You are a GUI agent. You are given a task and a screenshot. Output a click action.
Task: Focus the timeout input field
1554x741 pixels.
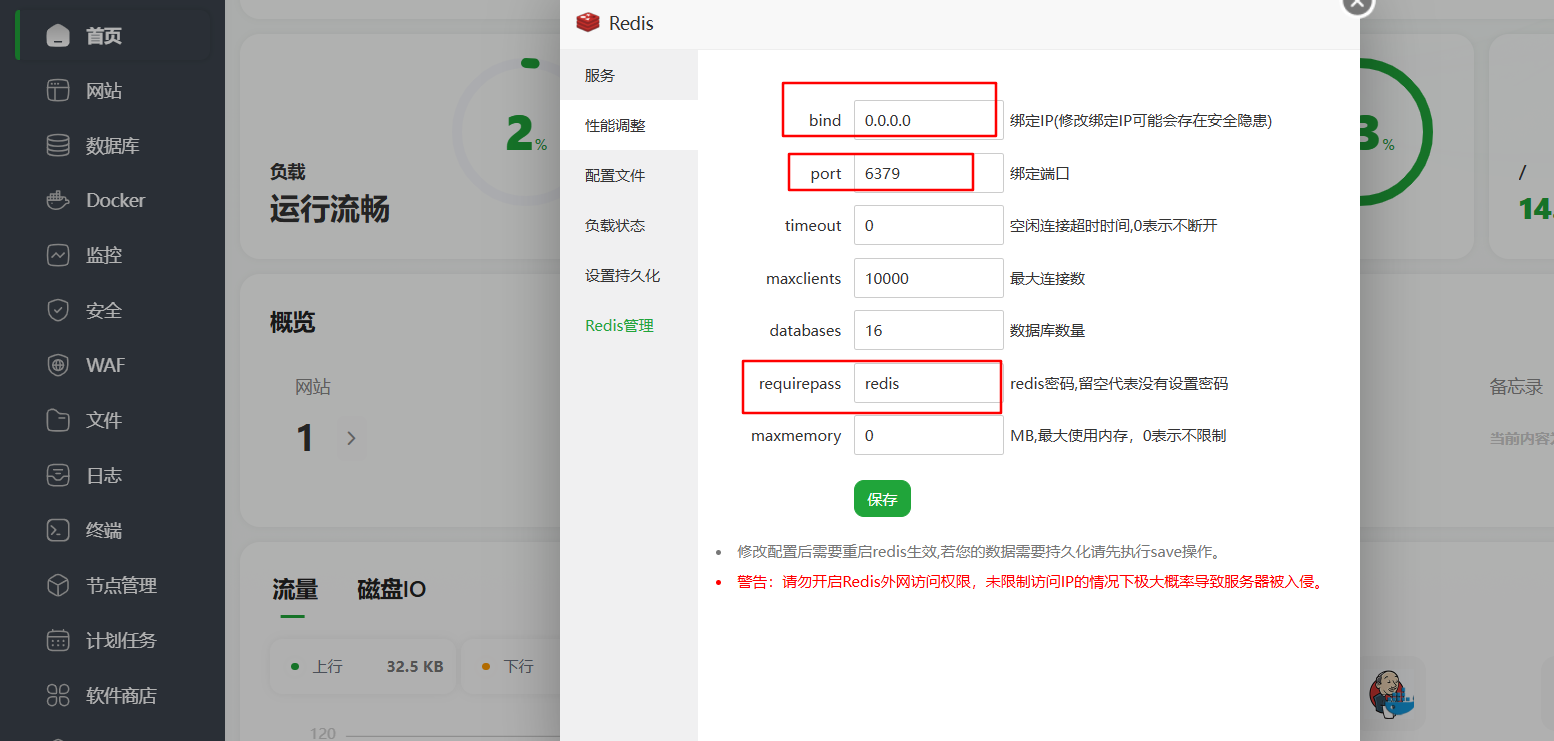(929, 225)
